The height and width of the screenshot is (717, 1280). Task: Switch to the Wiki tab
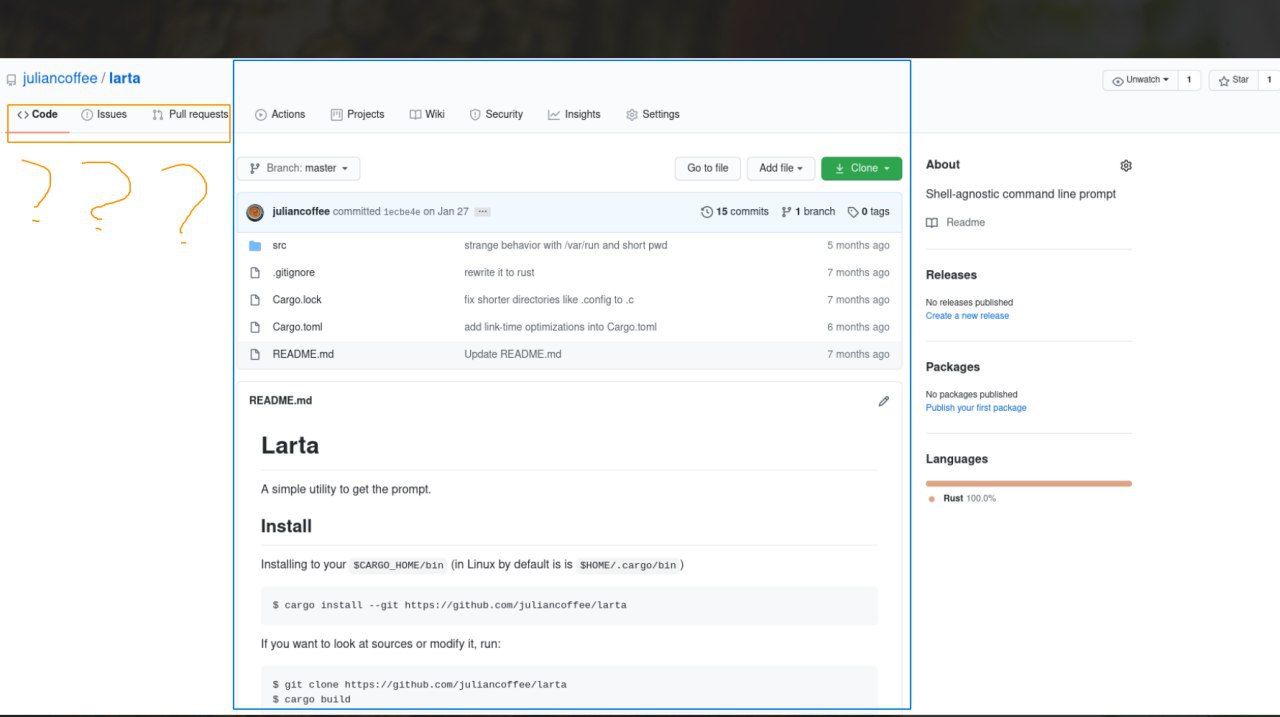tap(427, 114)
